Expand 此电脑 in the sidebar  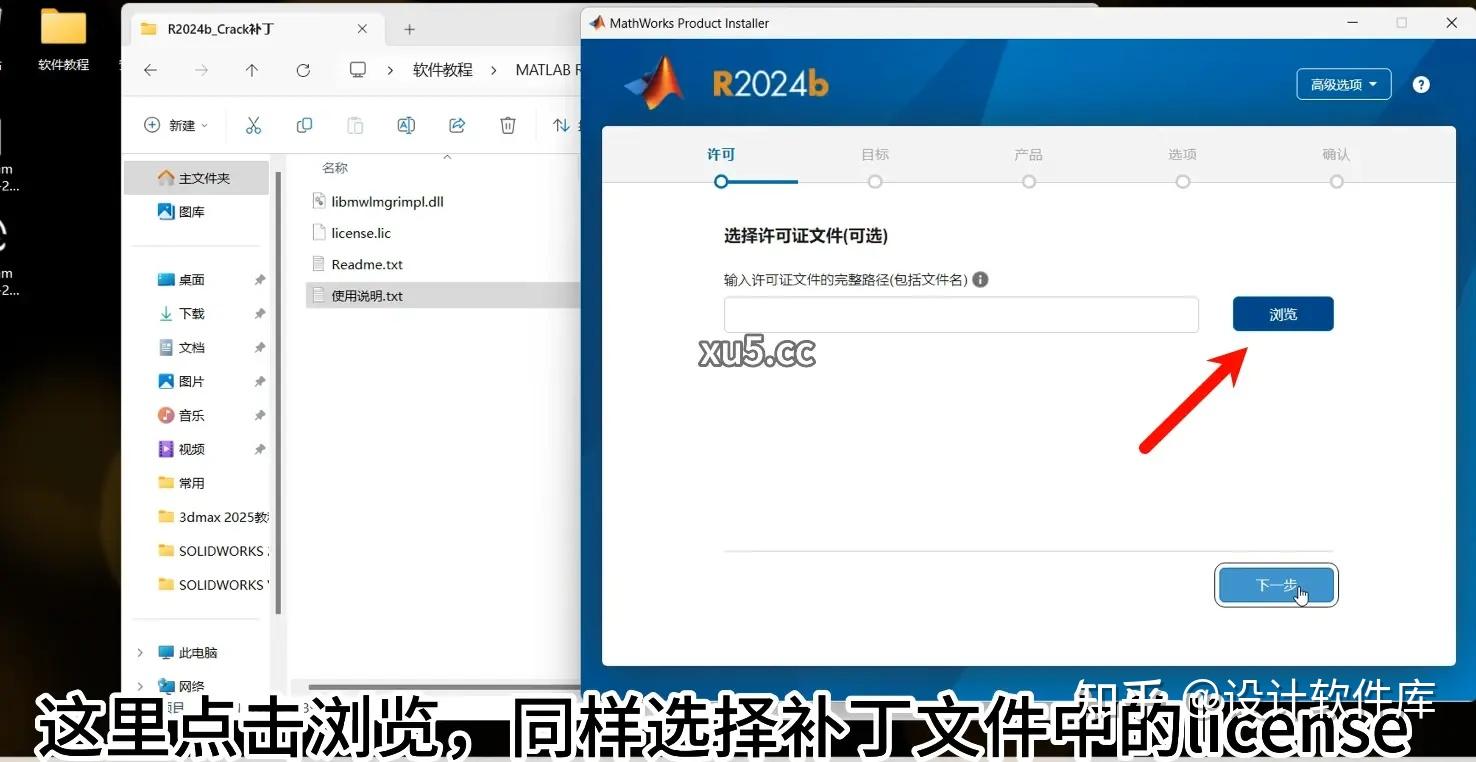140,652
